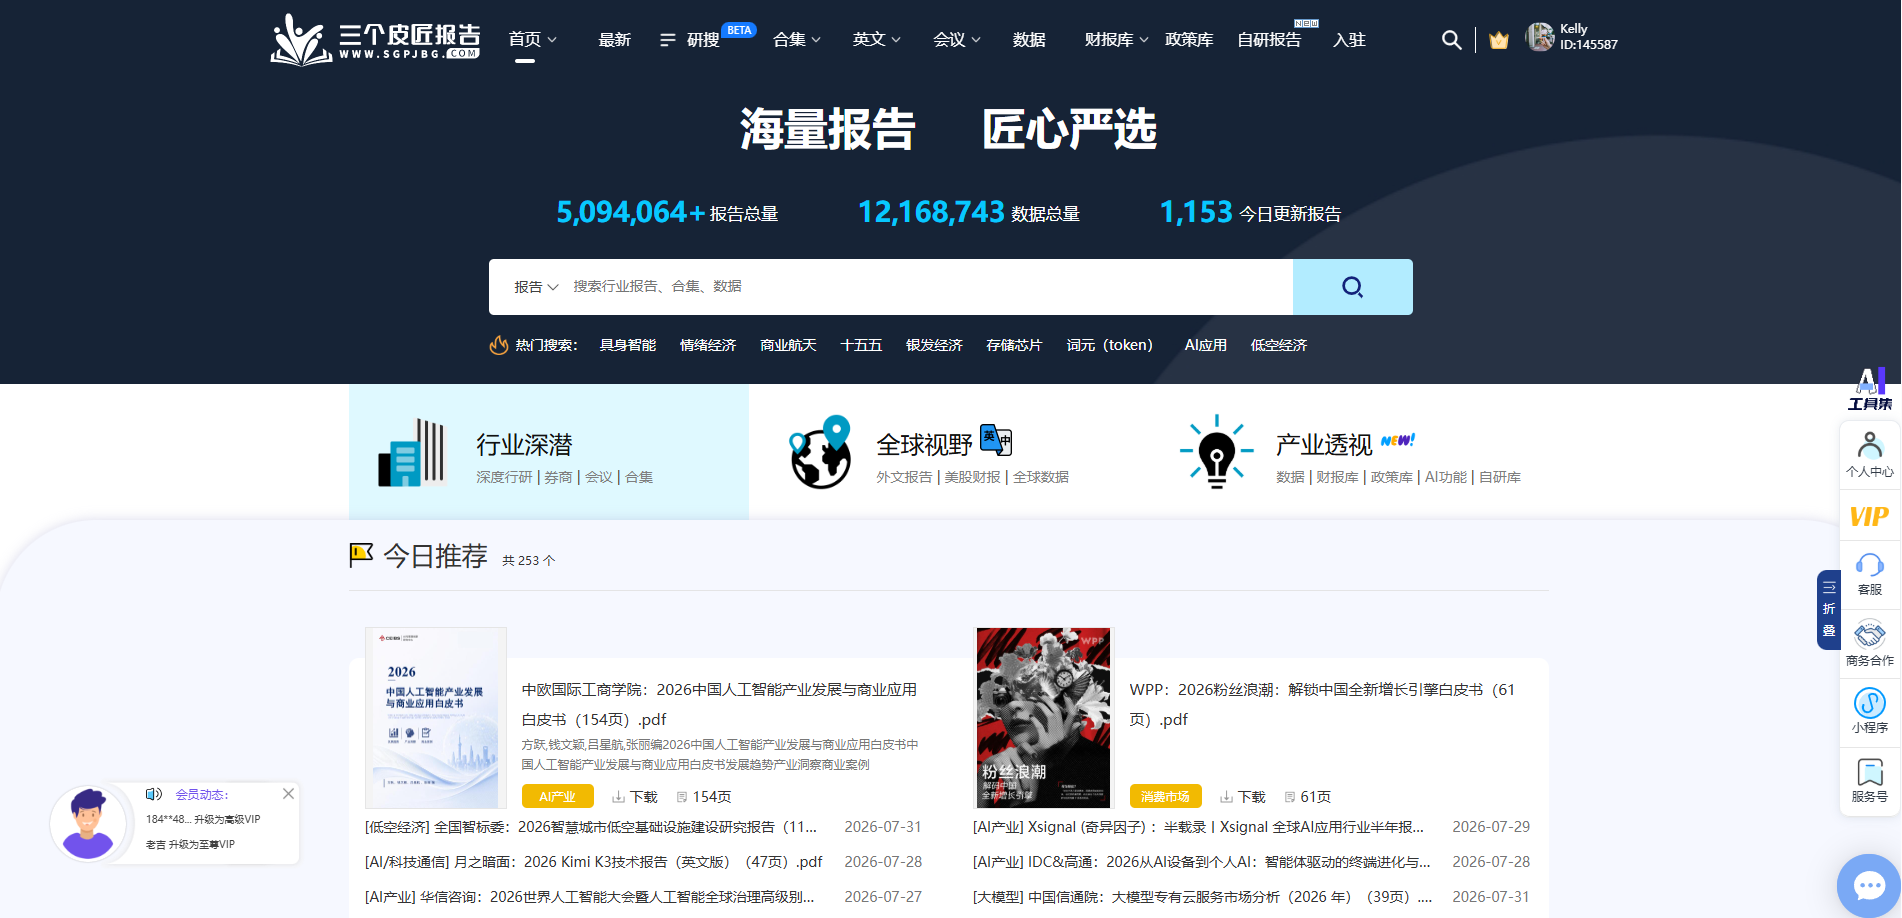Click the 行业深潜 building icon
The height and width of the screenshot is (918, 1902).
411,453
